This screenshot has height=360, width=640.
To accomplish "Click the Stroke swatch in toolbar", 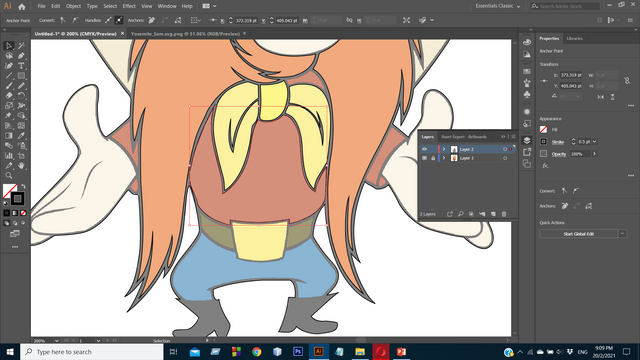I will pyautogui.click(x=17, y=199).
